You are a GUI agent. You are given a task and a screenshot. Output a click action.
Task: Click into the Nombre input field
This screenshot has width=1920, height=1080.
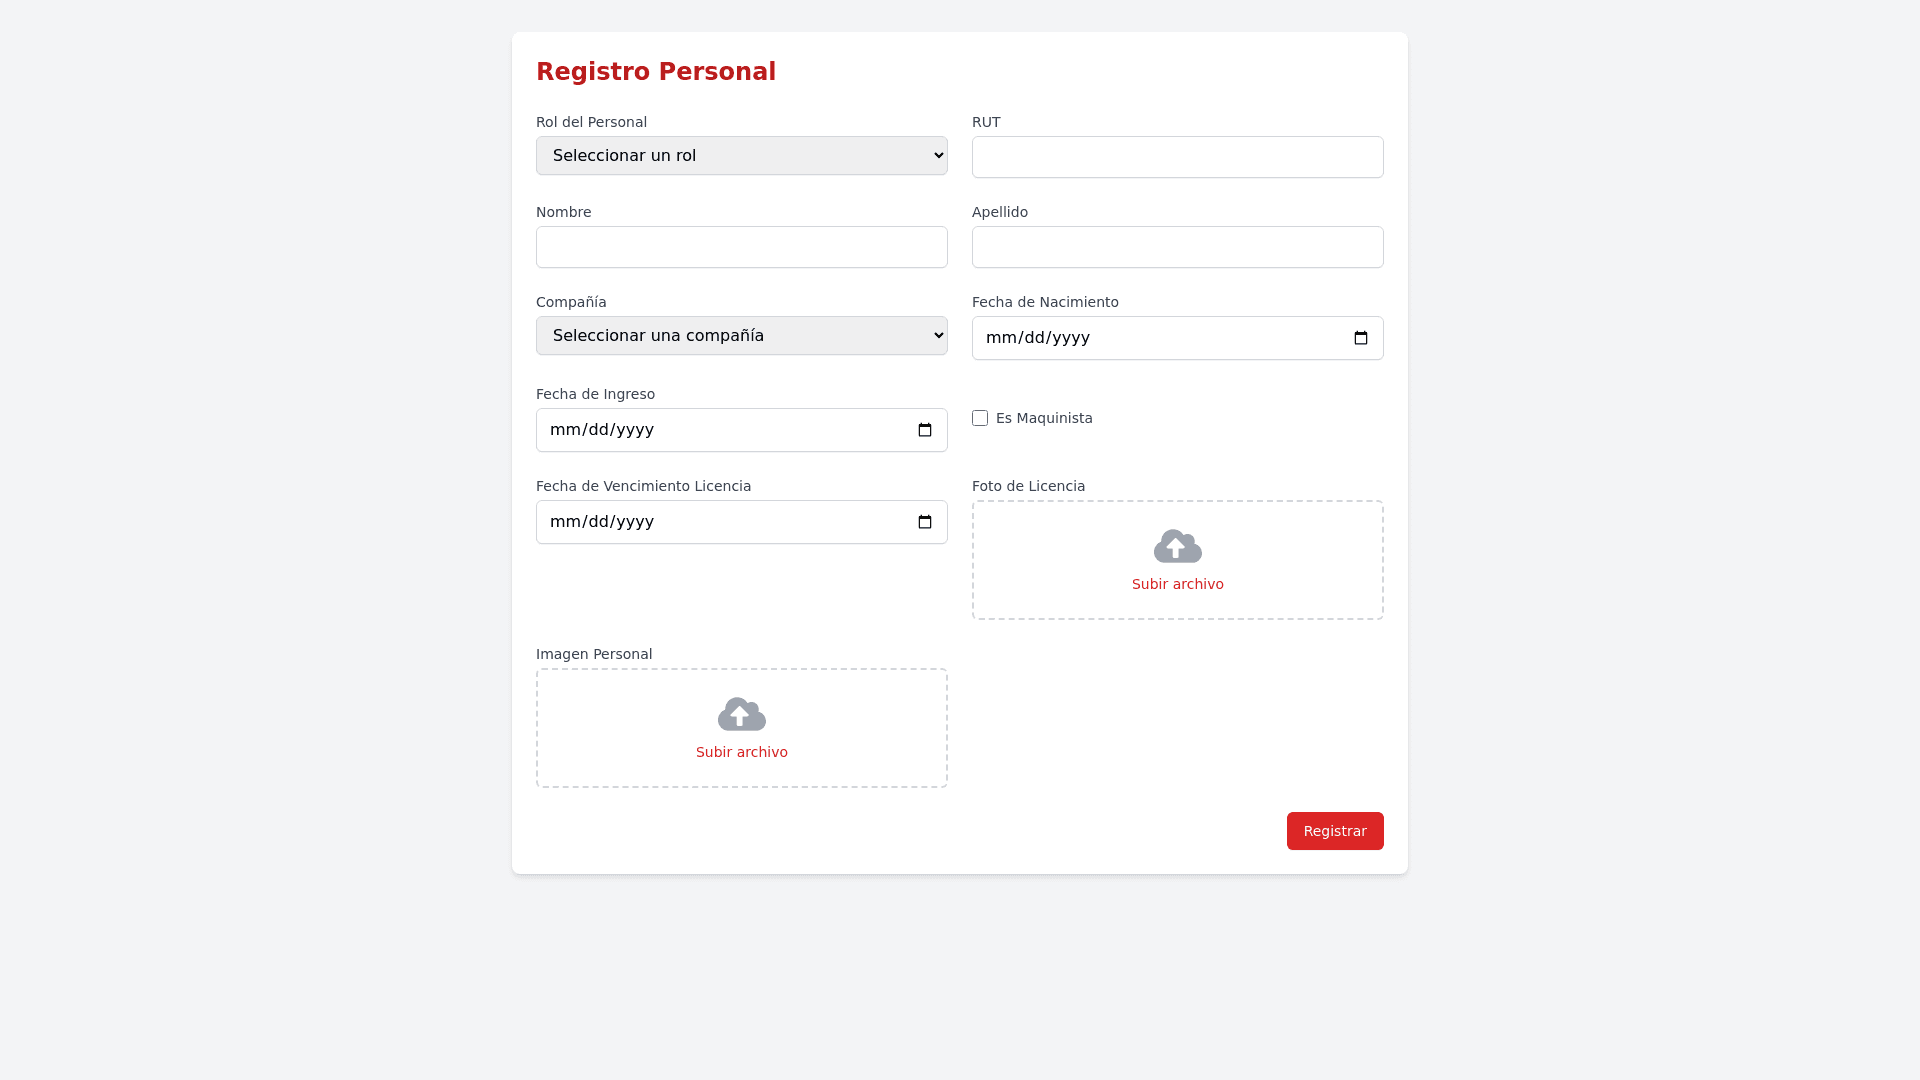pos(741,247)
